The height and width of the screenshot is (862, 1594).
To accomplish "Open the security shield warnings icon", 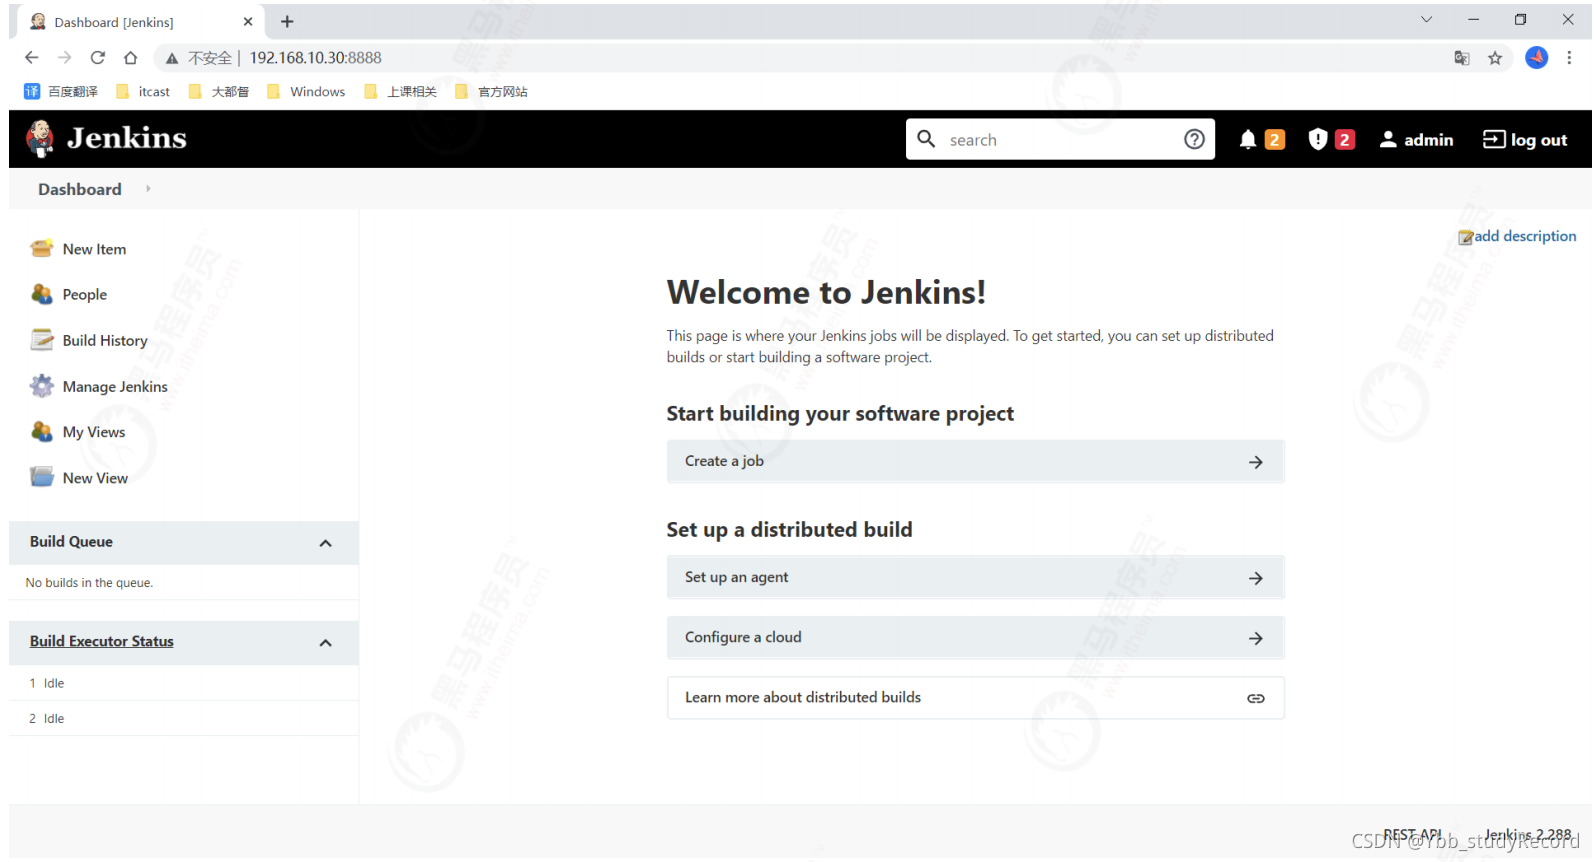I will point(1318,140).
